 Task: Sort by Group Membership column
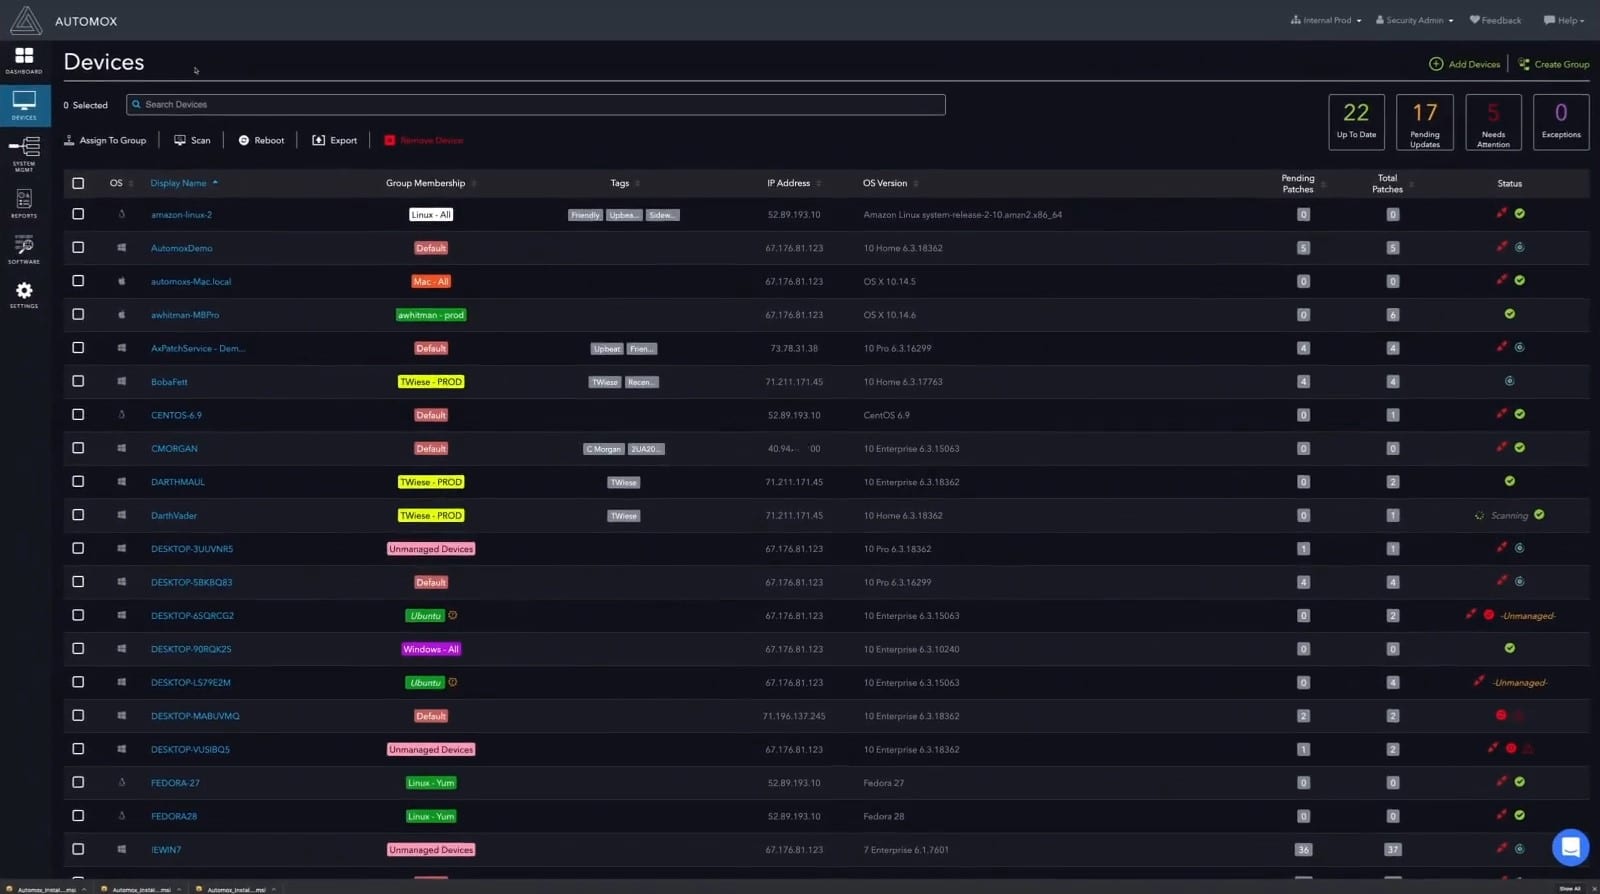coord(431,183)
